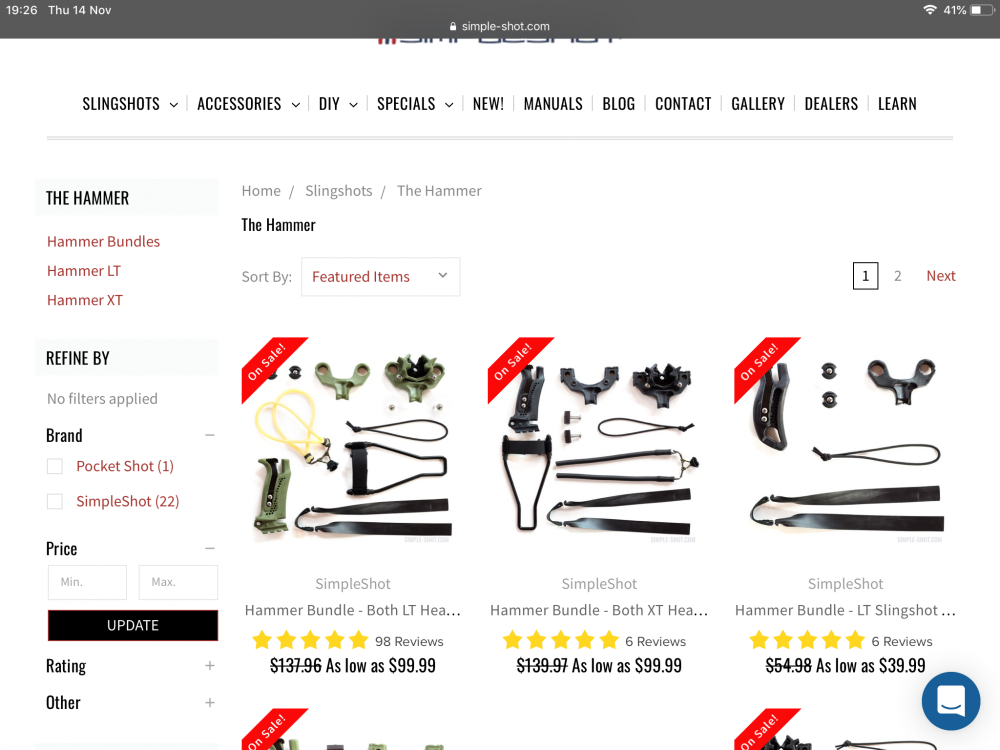Open the Sort By Featured Items dropdown
The width and height of the screenshot is (1000, 750).
[x=381, y=277]
